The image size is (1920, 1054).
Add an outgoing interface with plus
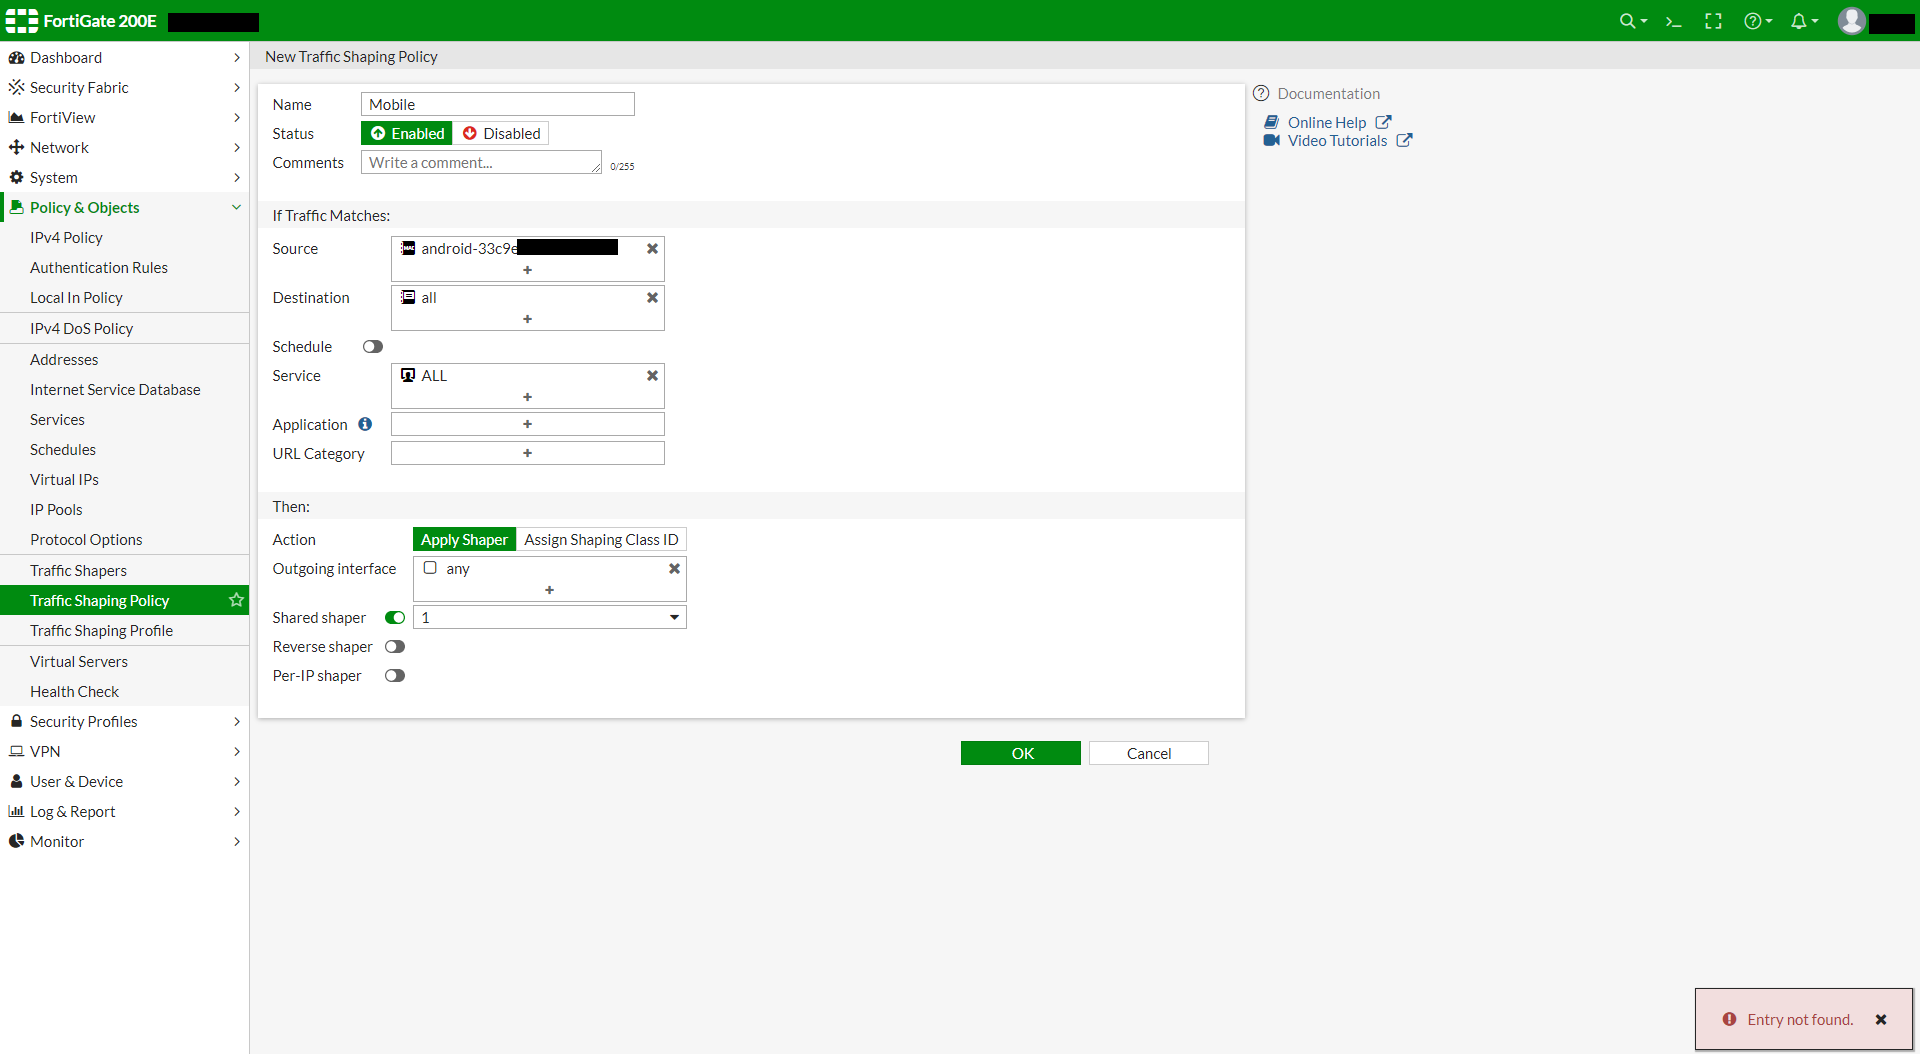click(x=549, y=590)
